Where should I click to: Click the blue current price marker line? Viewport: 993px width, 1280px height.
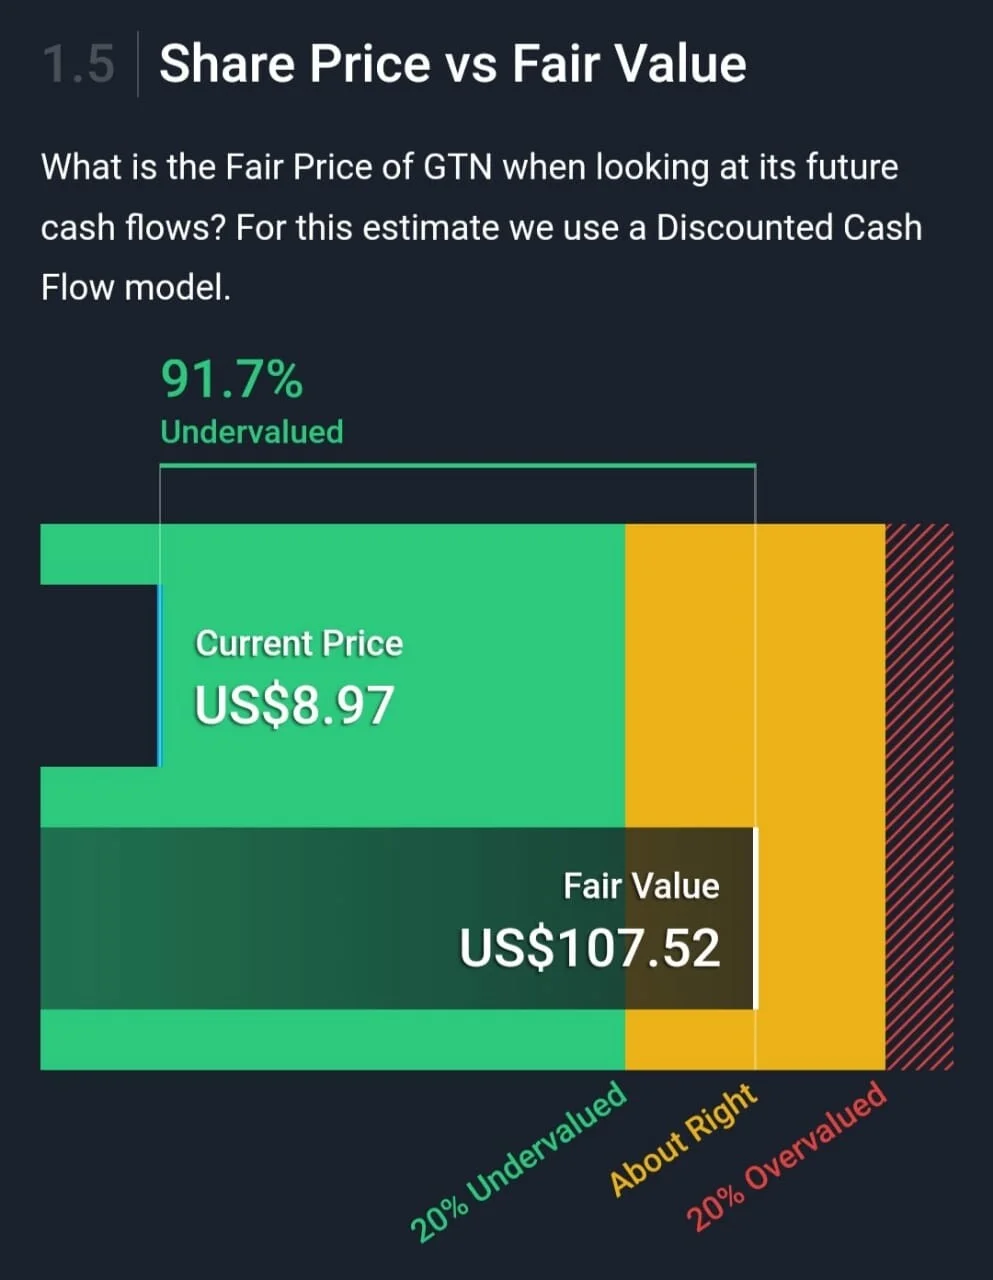click(158, 675)
